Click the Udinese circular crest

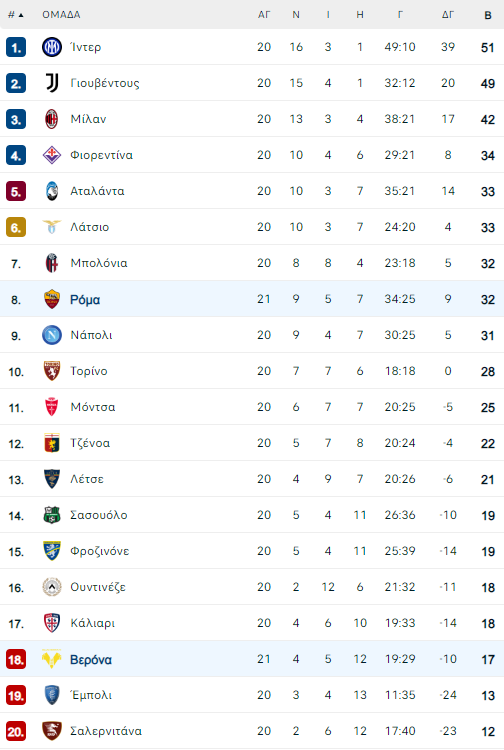pos(52,587)
